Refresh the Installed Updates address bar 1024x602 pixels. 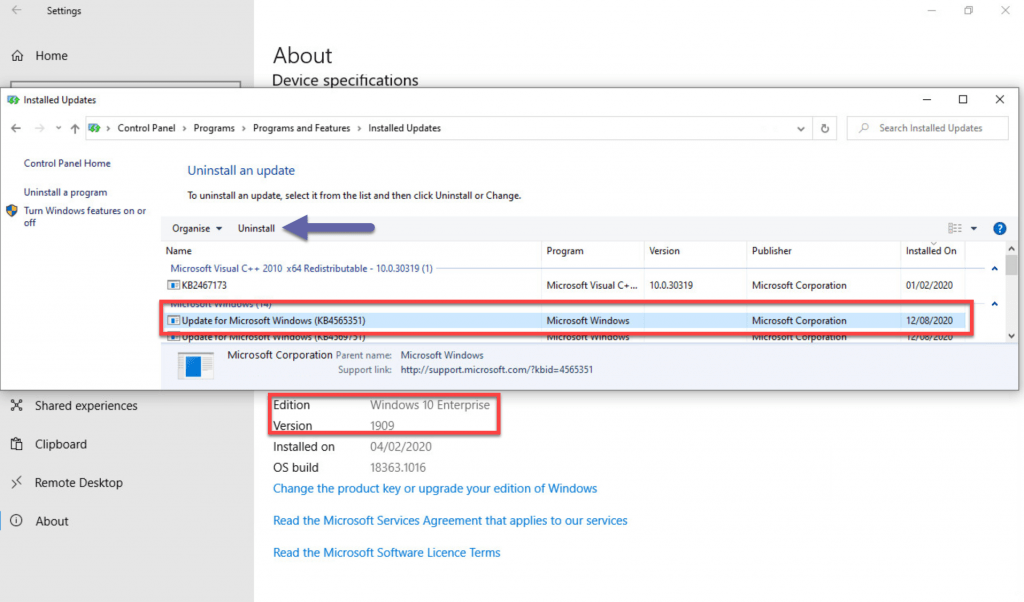pos(825,128)
